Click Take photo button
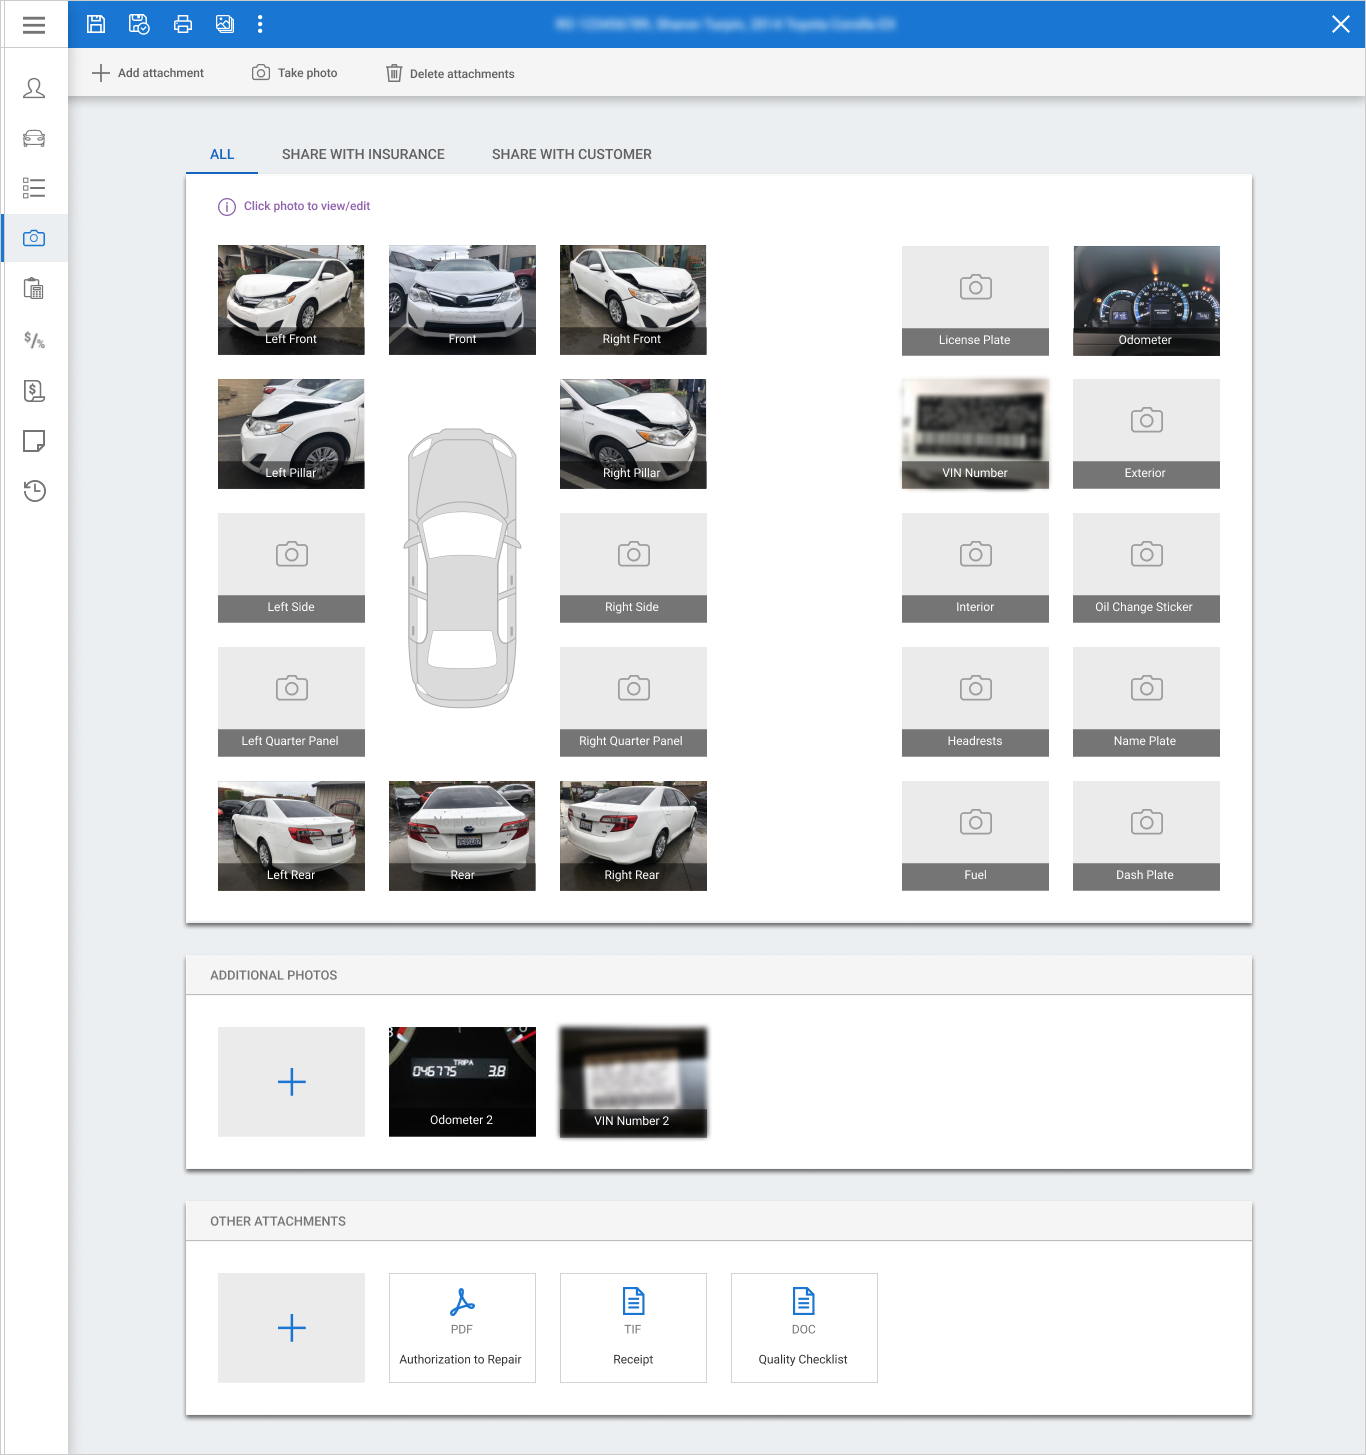Image resolution: width=1366 pixels, height=1455 pixels. point(295,73)
